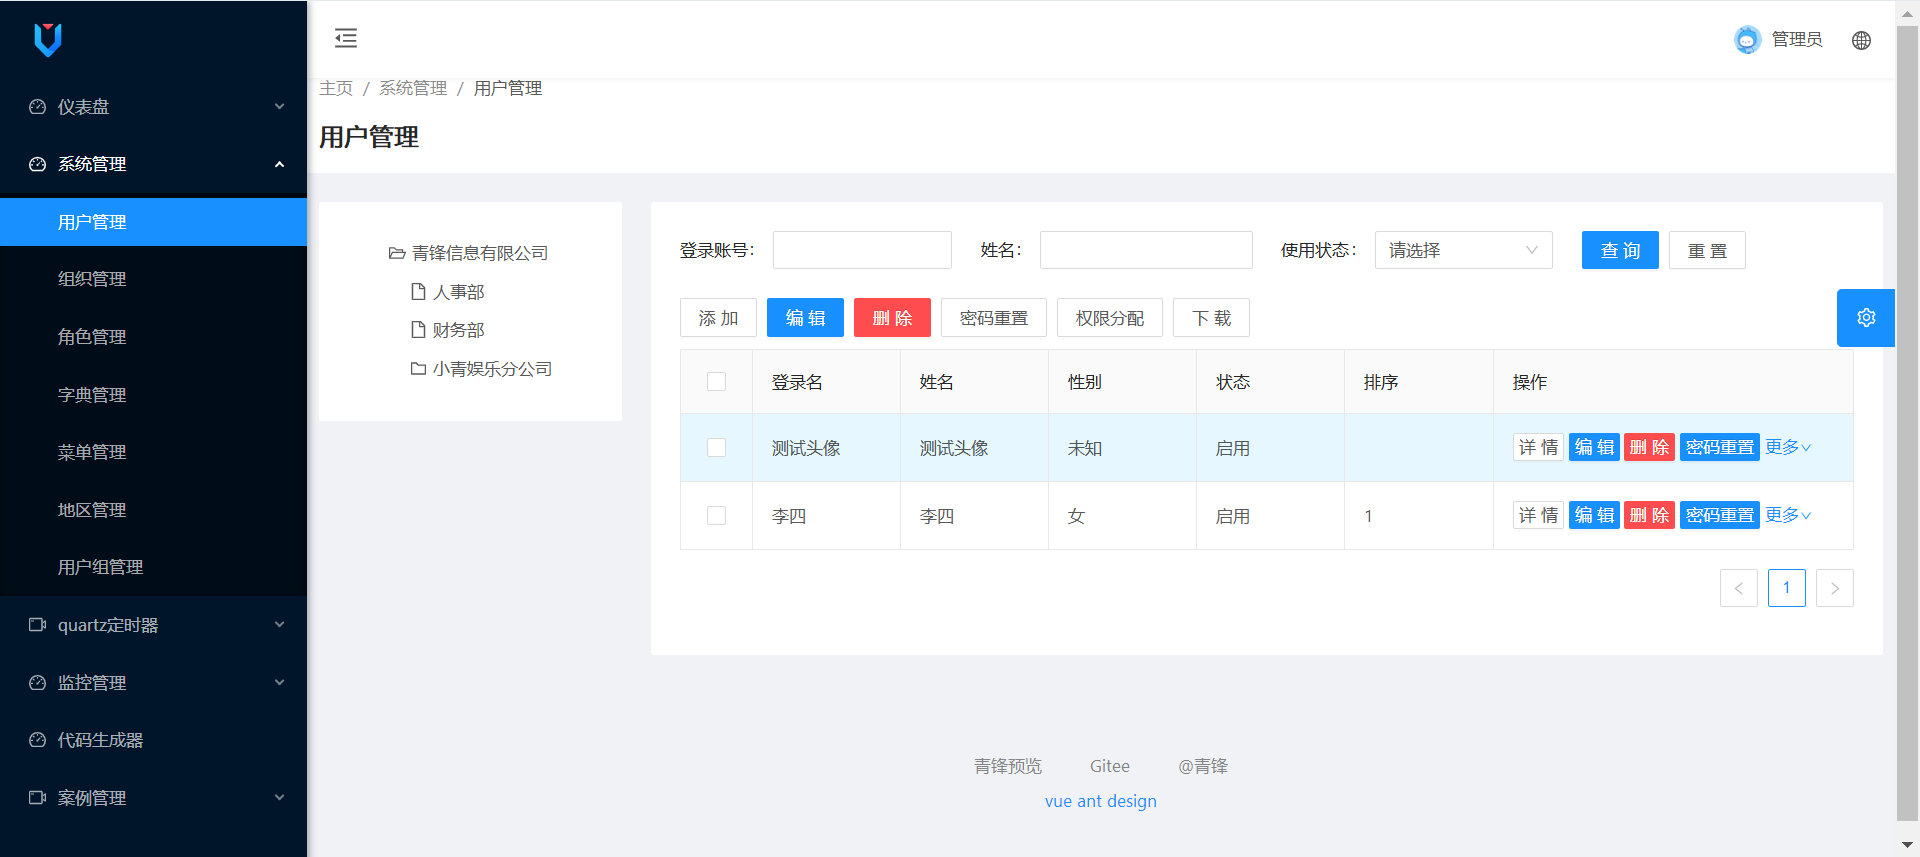The image size is (1920, 857).
Task: Click the 代码生成器 icon
Action: pos(38,740)
